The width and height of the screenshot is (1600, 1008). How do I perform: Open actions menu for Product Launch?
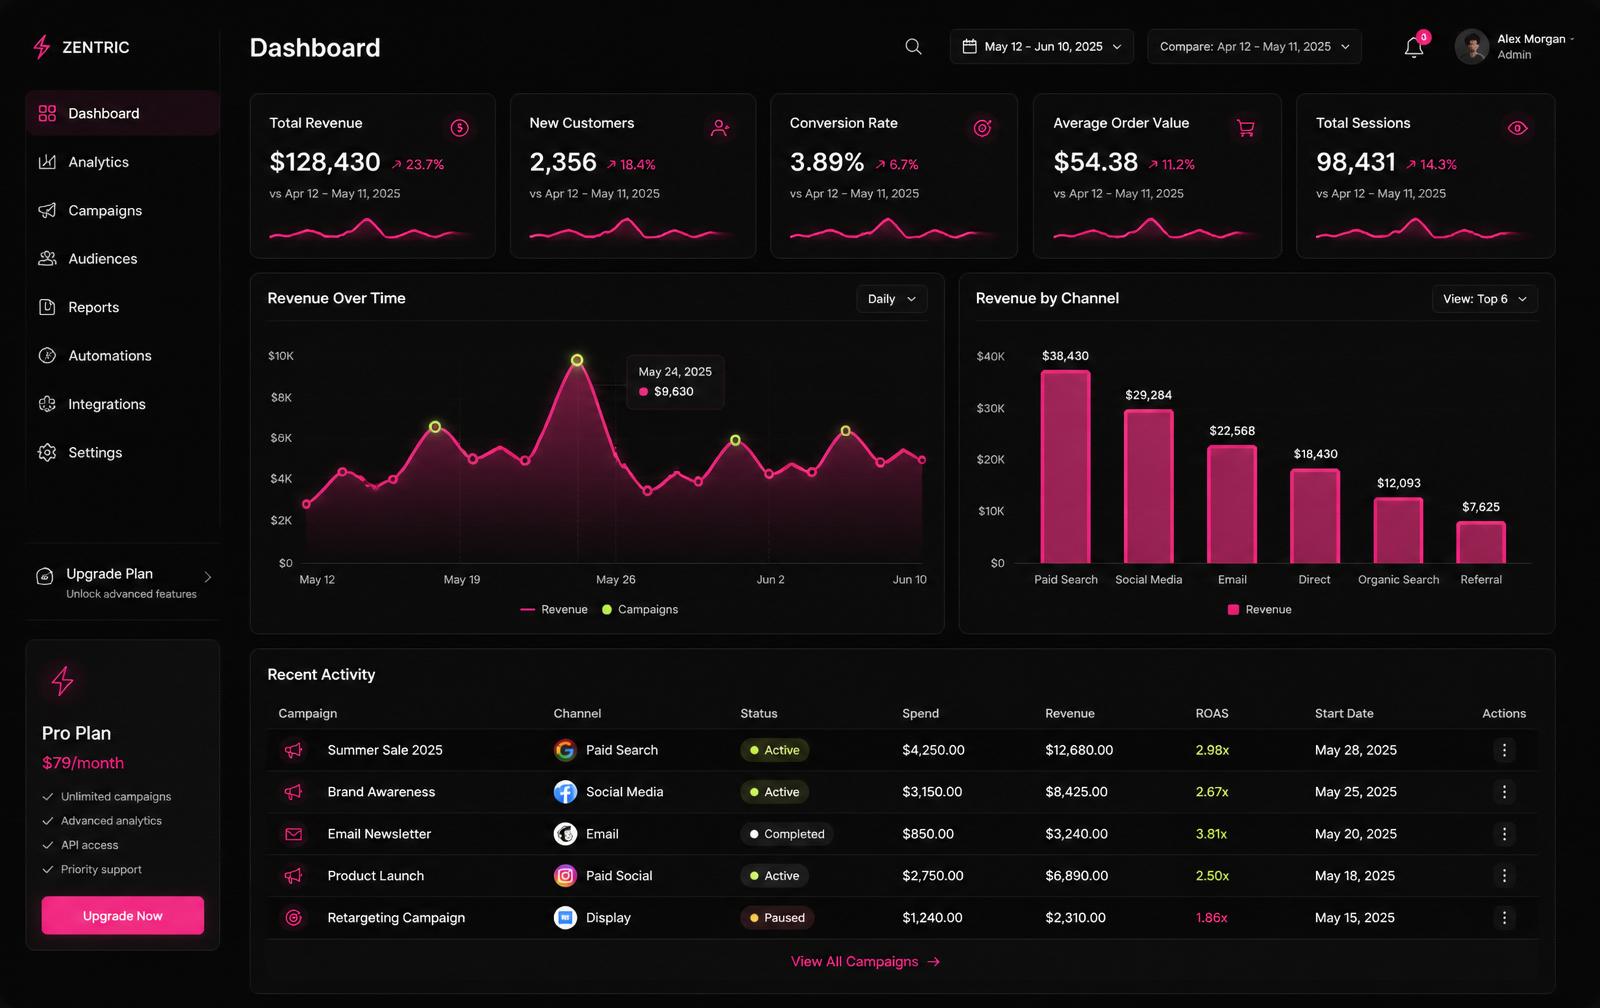pos(1504,876)
